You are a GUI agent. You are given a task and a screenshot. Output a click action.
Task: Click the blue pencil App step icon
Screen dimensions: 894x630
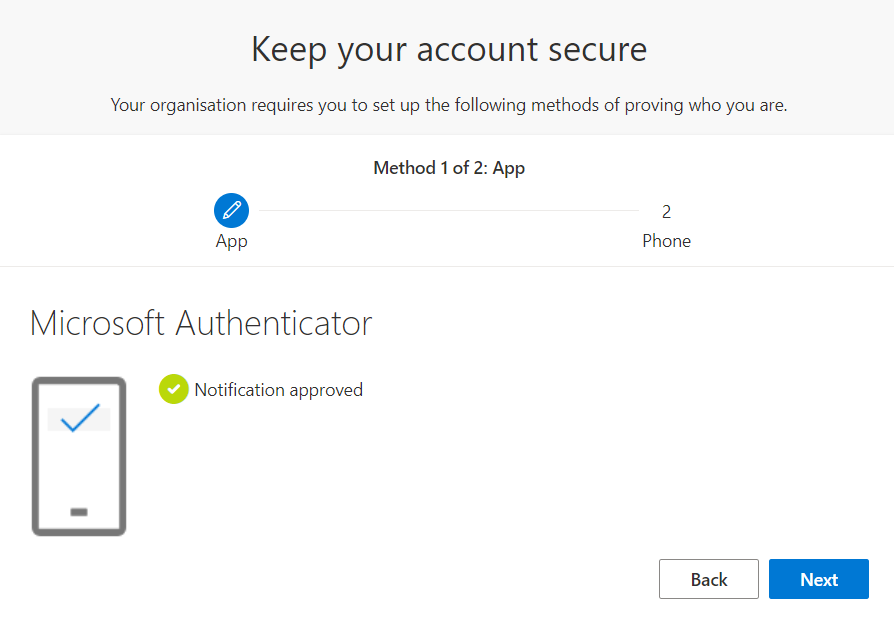231,210
